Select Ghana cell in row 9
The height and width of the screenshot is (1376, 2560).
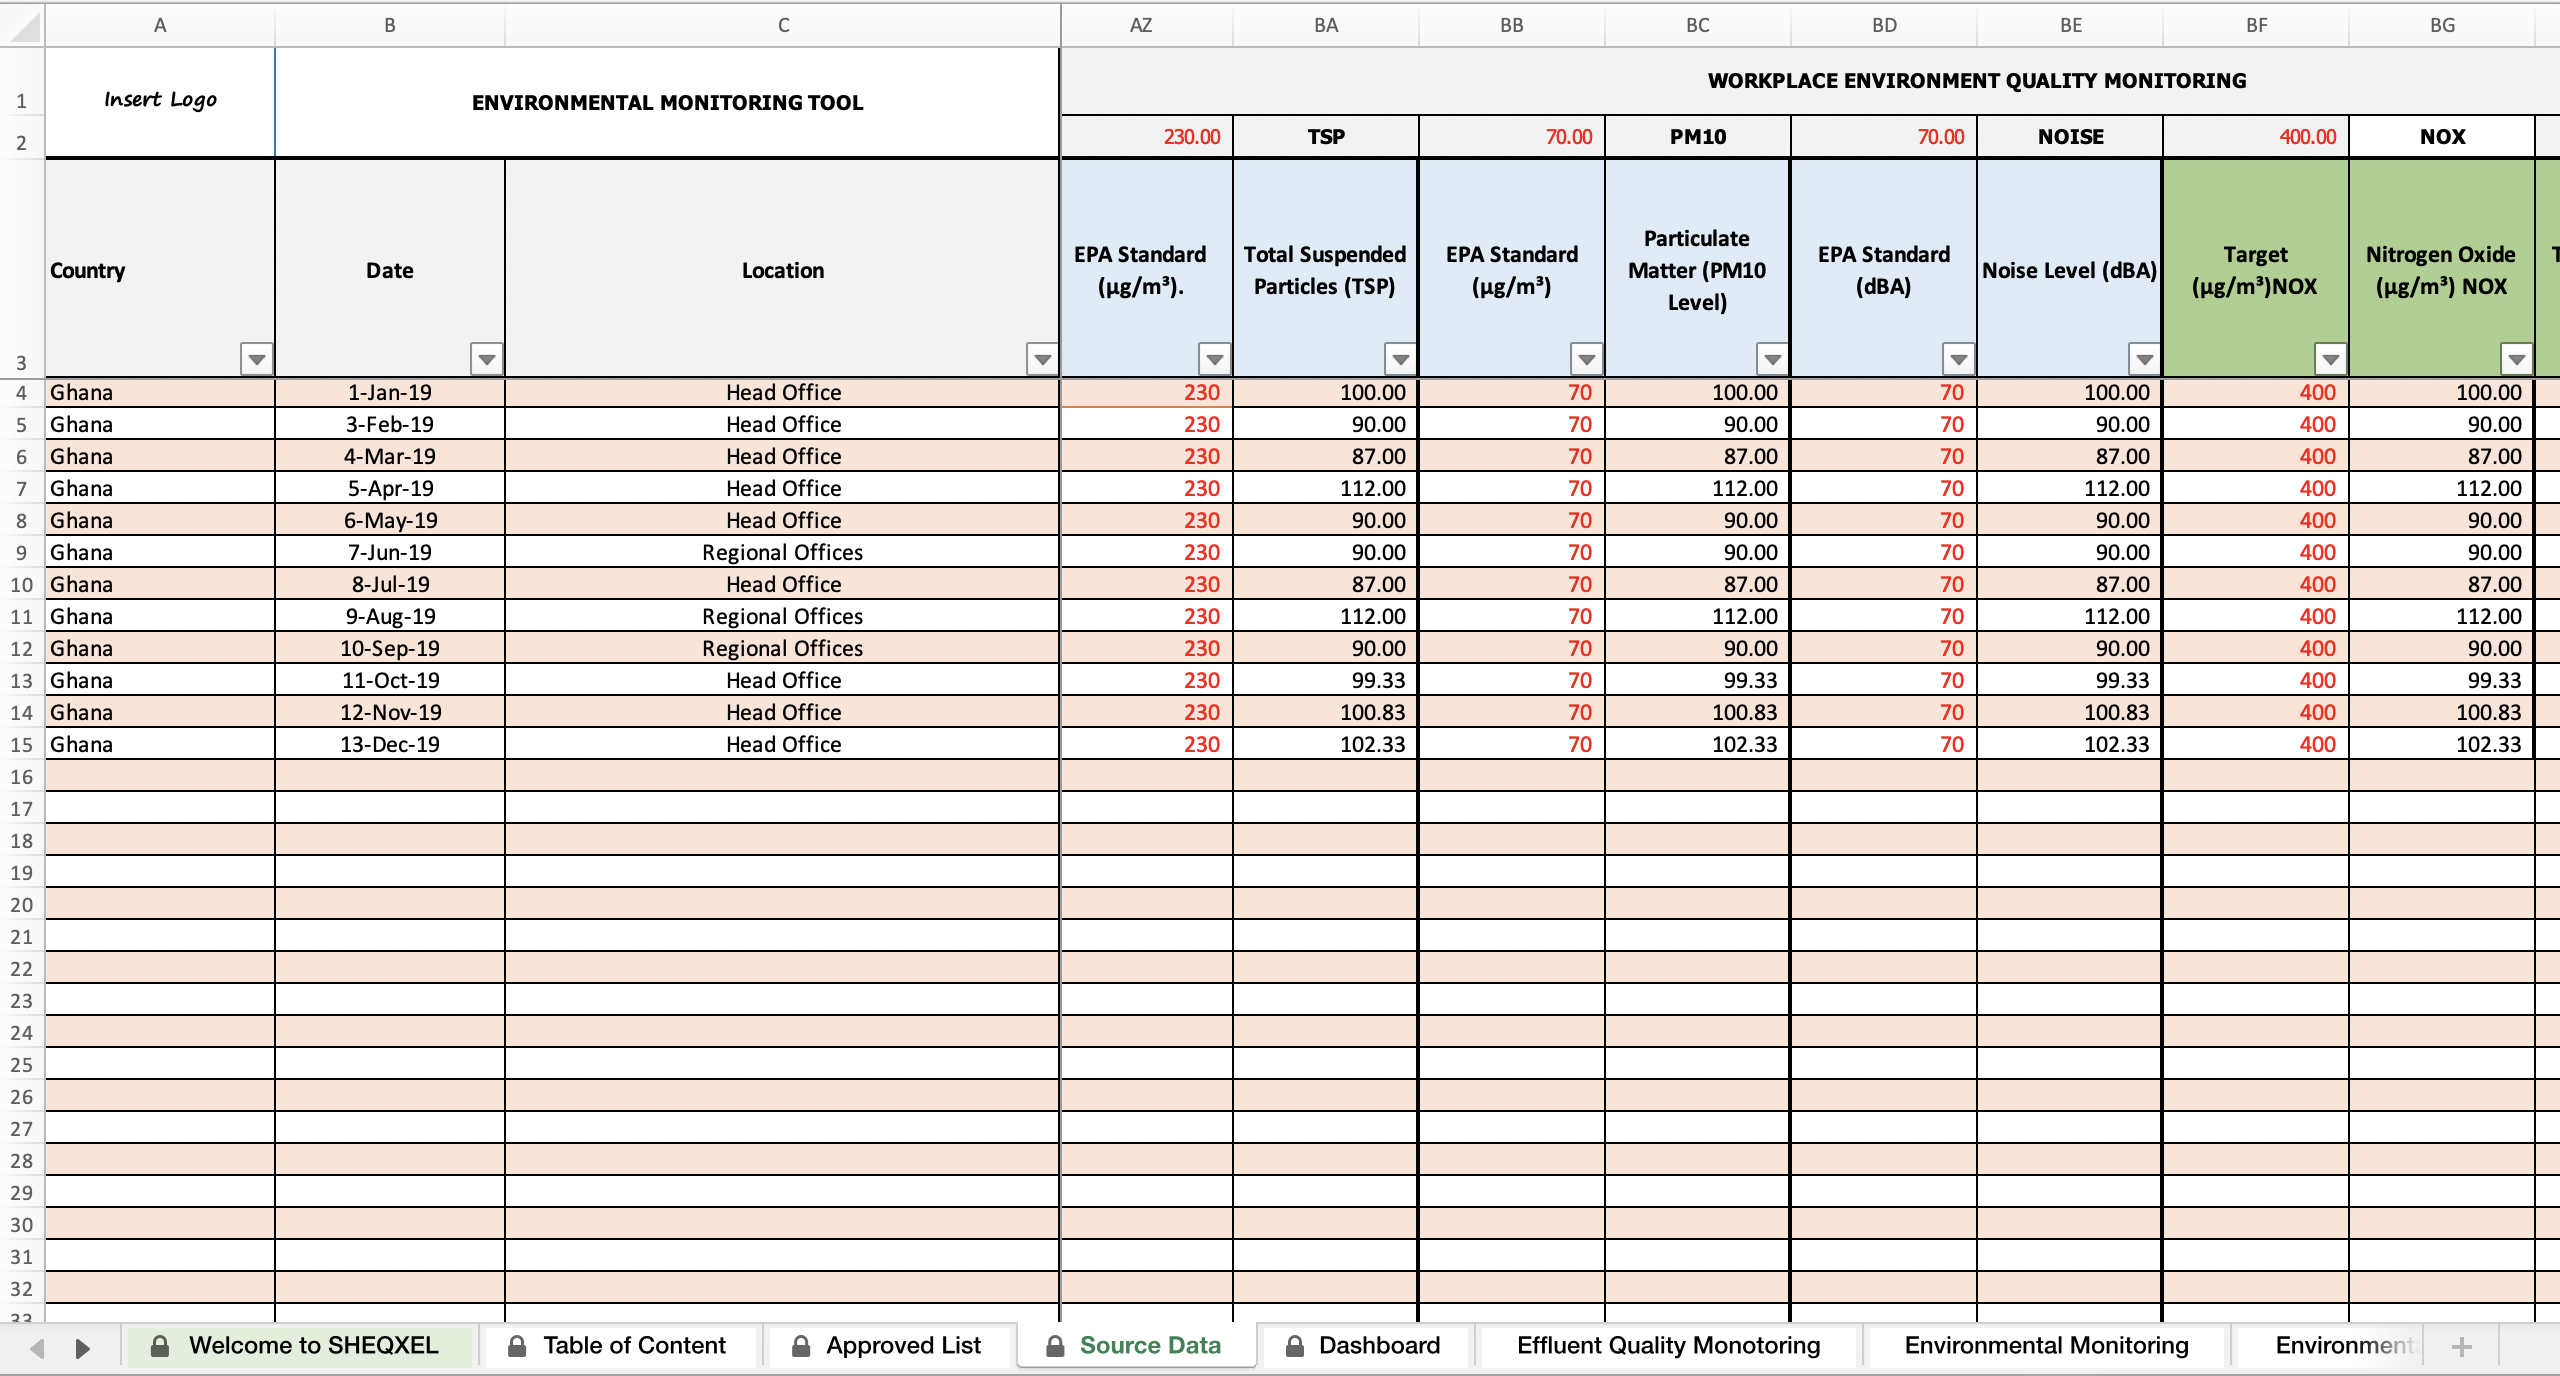(x=160, y=553)
